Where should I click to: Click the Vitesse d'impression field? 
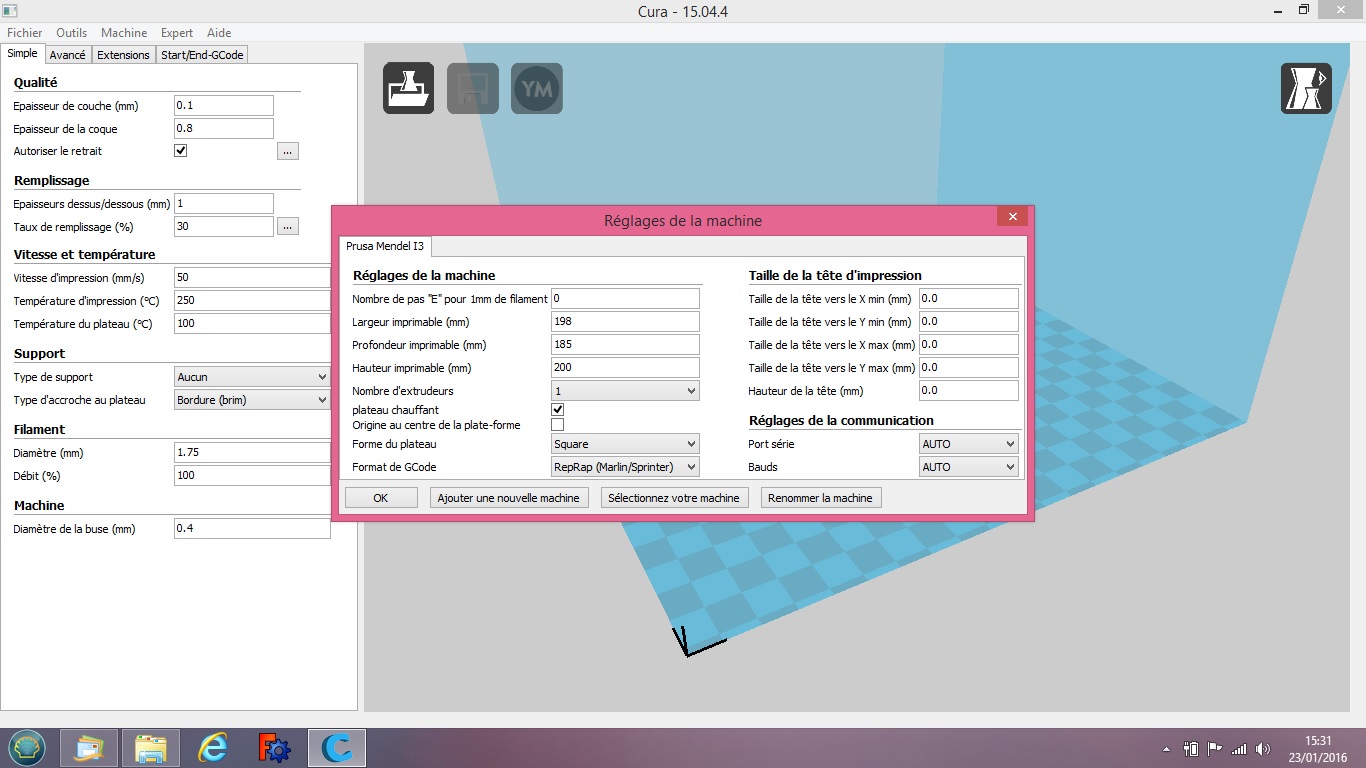252,277
